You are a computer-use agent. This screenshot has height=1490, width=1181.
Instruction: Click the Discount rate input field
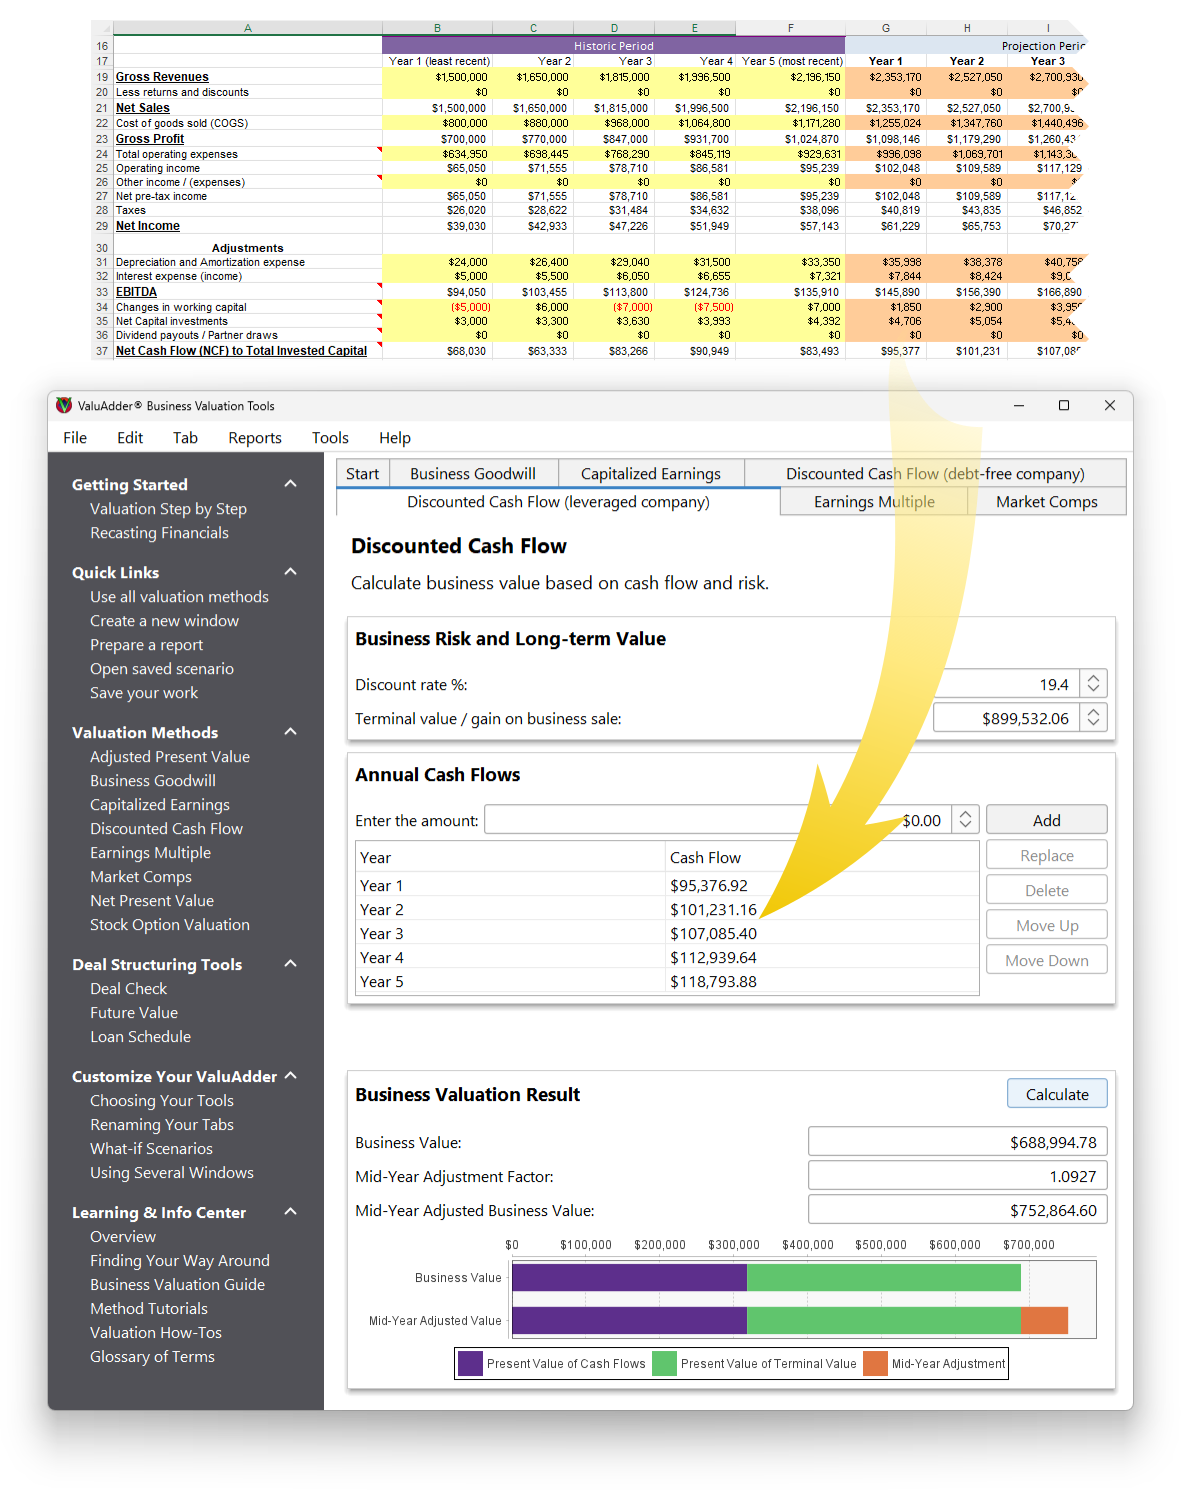[1006, 684]
